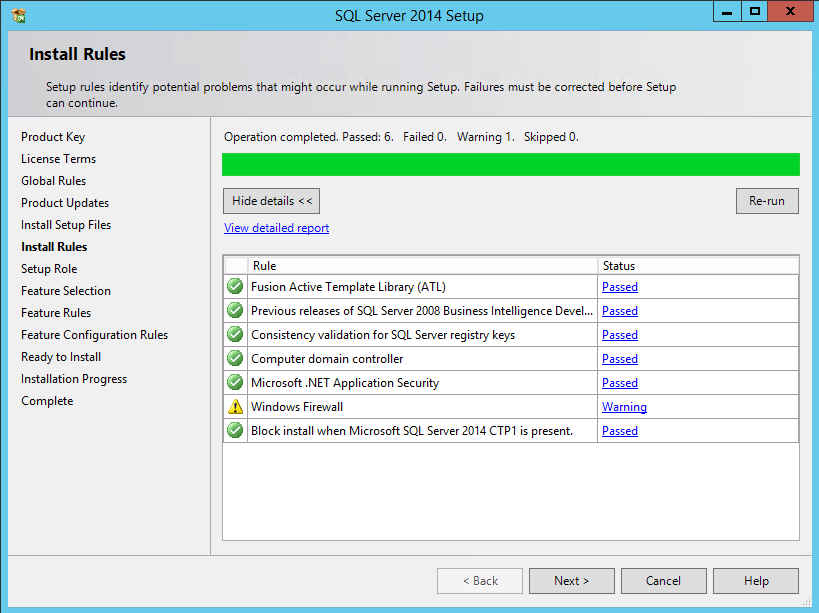
Task: Select the Setup Role step
Action: pyautogui.click(x=49, y=269)
